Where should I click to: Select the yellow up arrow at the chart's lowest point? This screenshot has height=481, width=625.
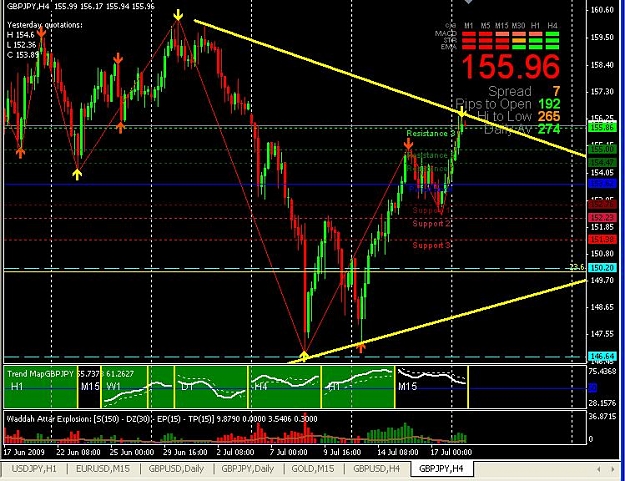(304, 356)
